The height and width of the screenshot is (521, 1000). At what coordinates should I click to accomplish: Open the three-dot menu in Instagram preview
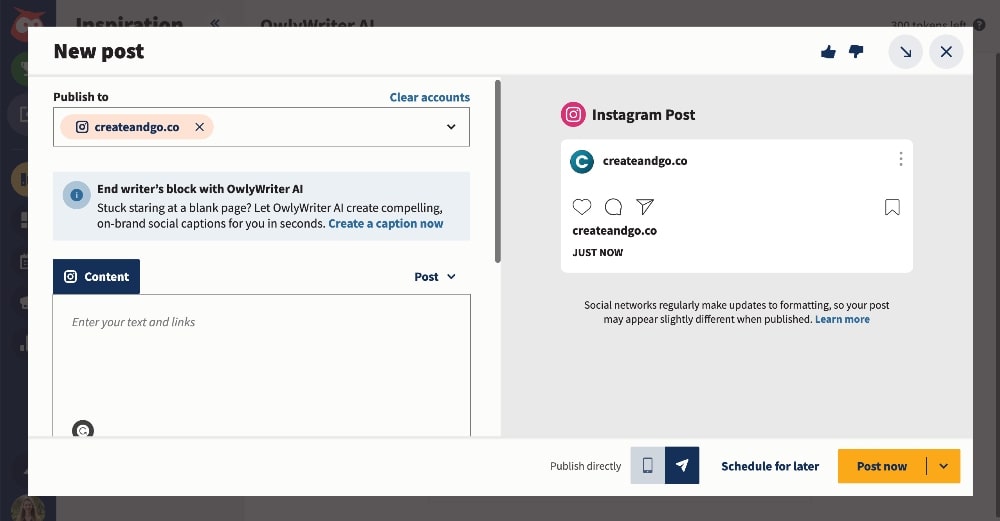[901, 159]
